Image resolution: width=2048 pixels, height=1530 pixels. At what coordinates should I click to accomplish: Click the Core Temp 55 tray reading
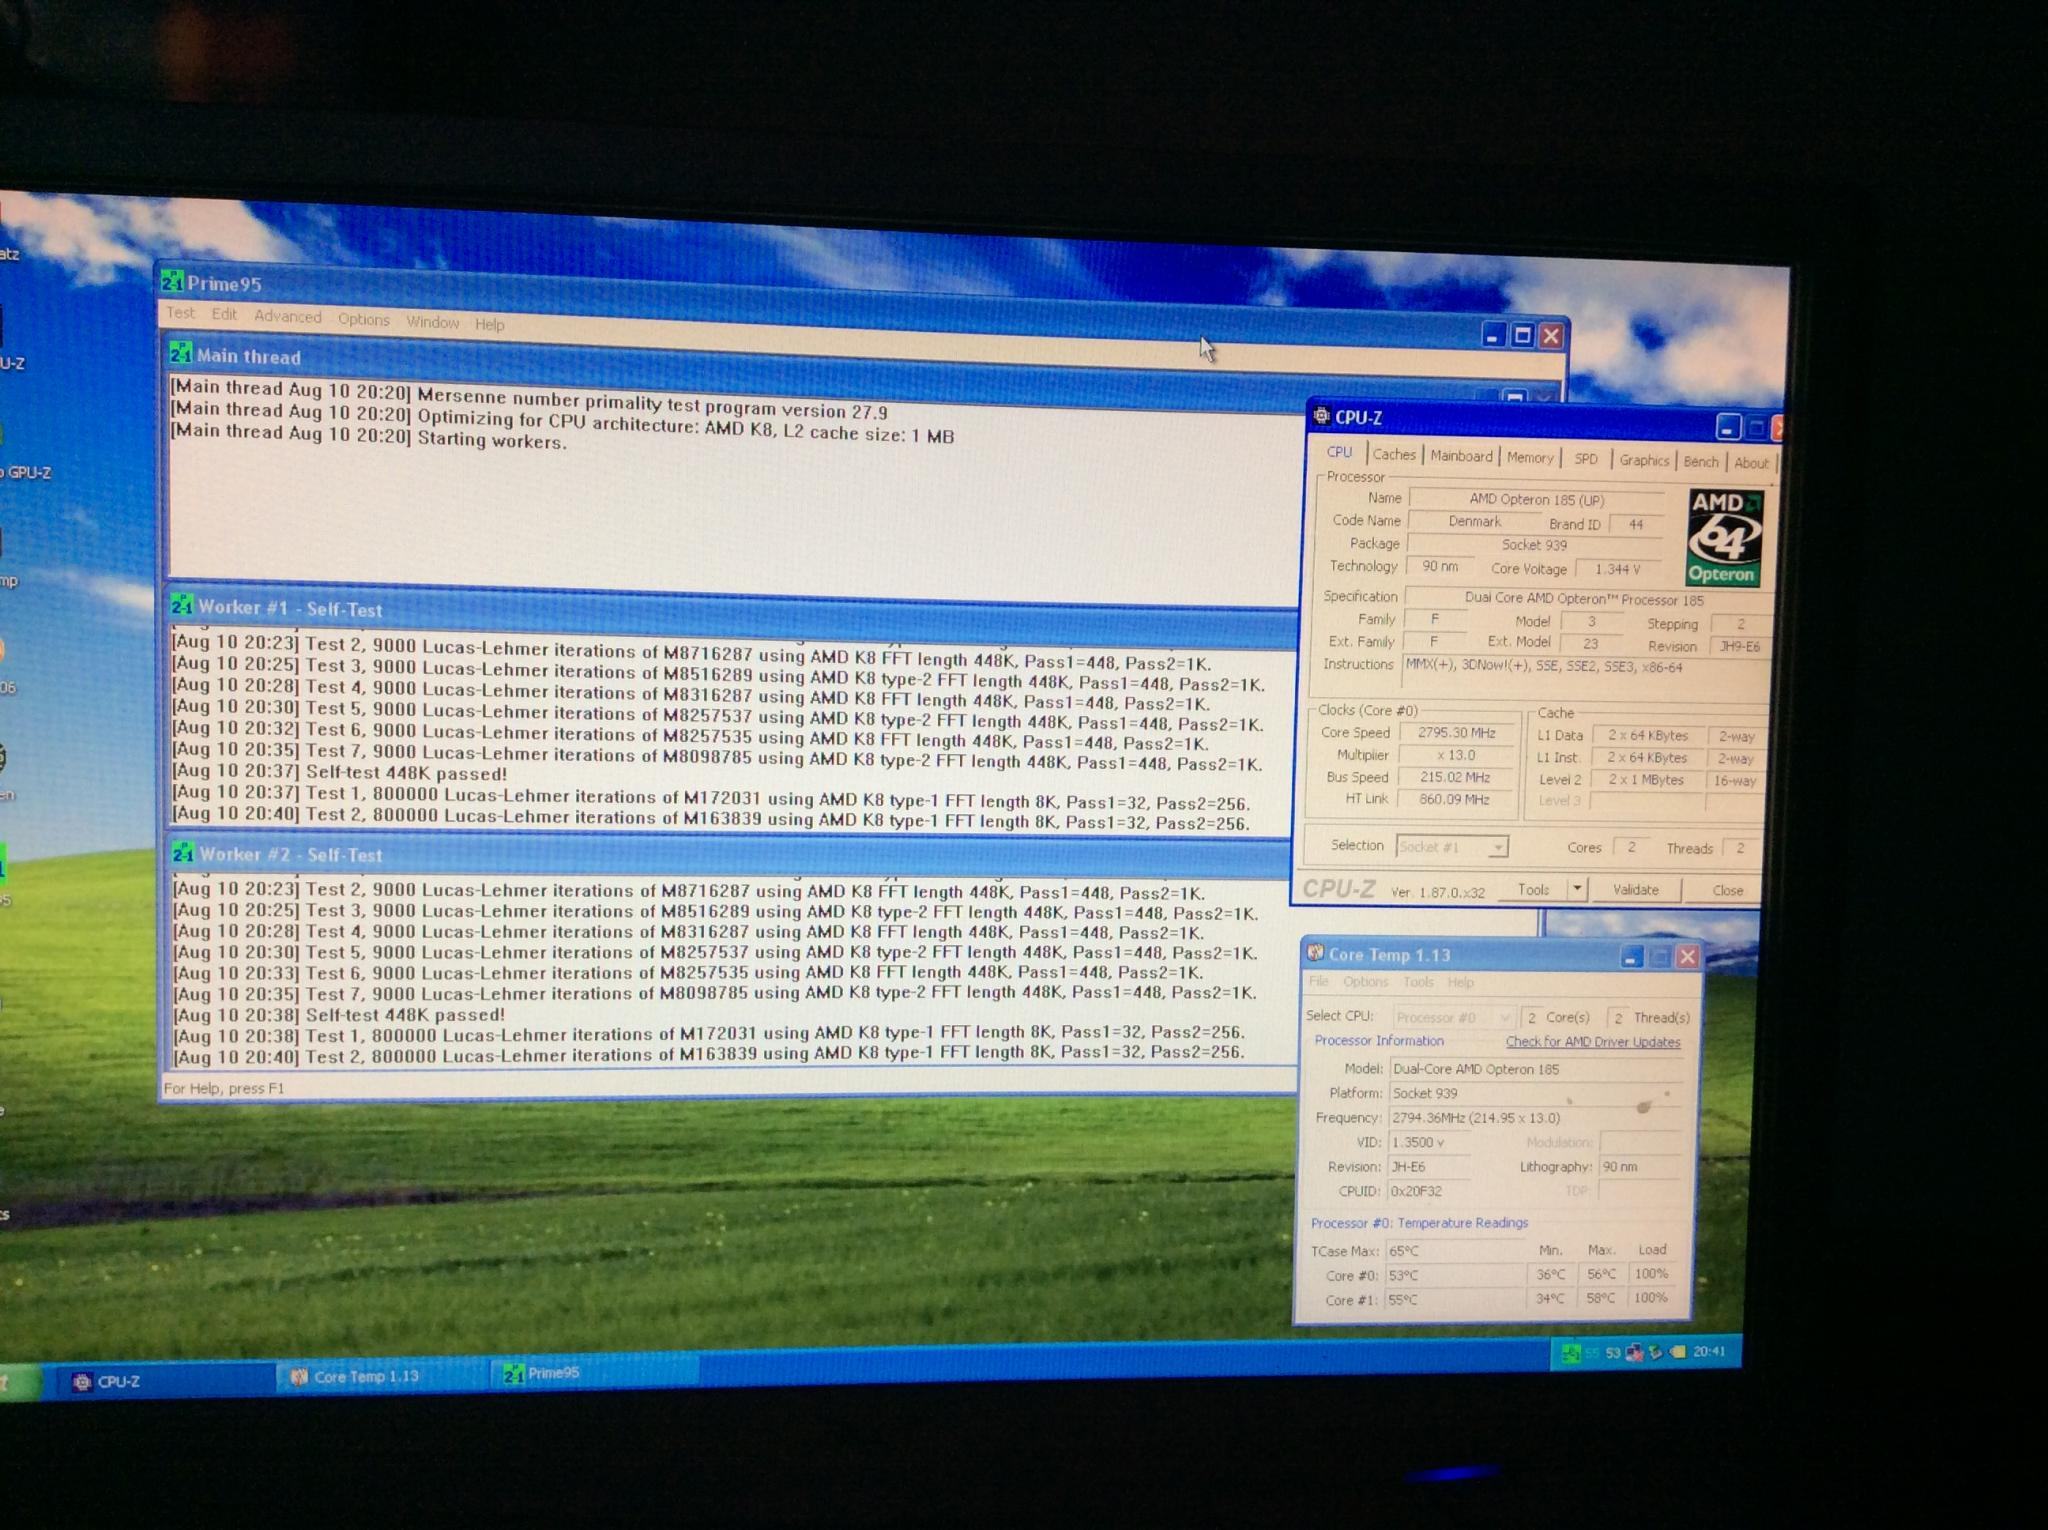[1592, 1353]
